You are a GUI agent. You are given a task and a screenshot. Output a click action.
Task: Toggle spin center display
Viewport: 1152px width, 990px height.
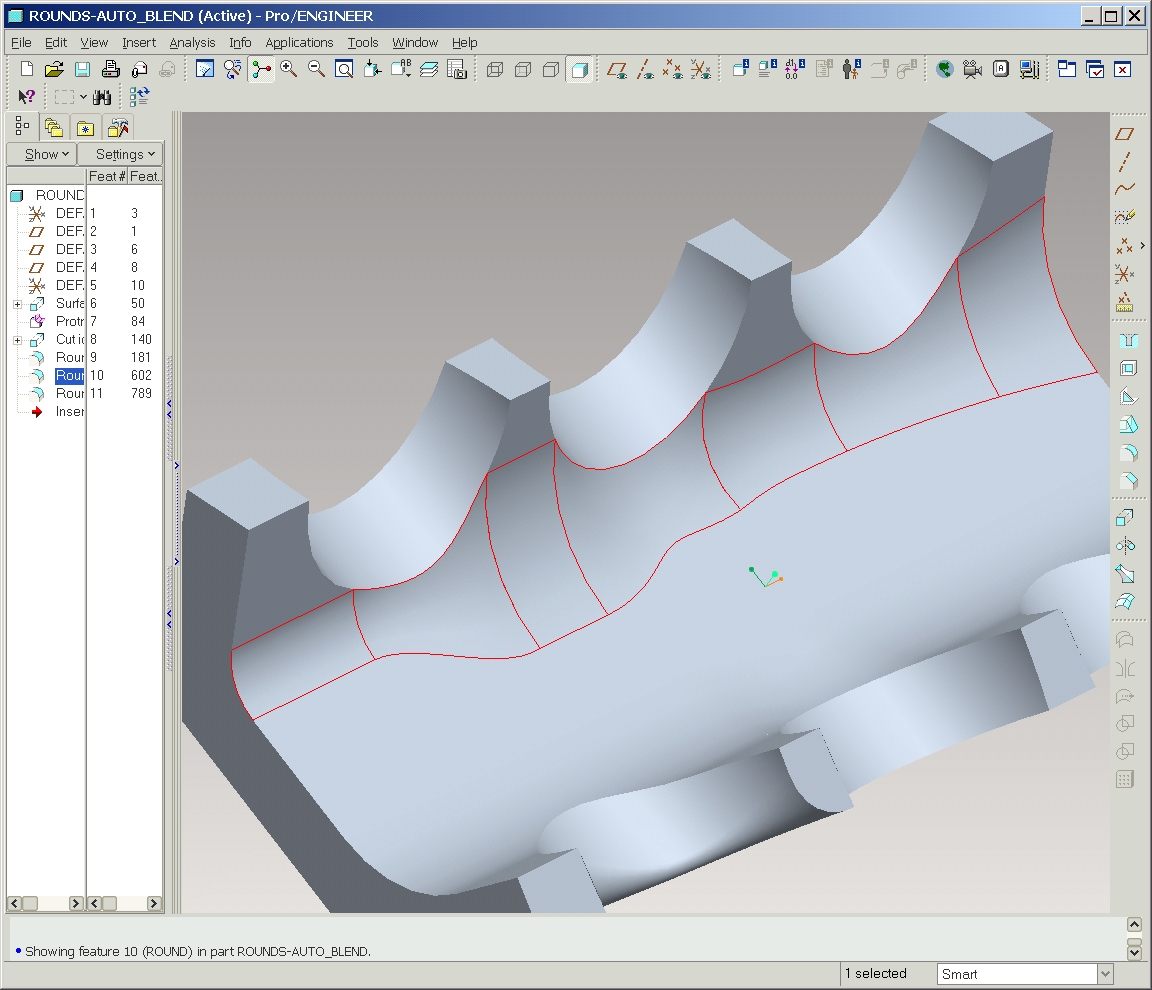262,69
